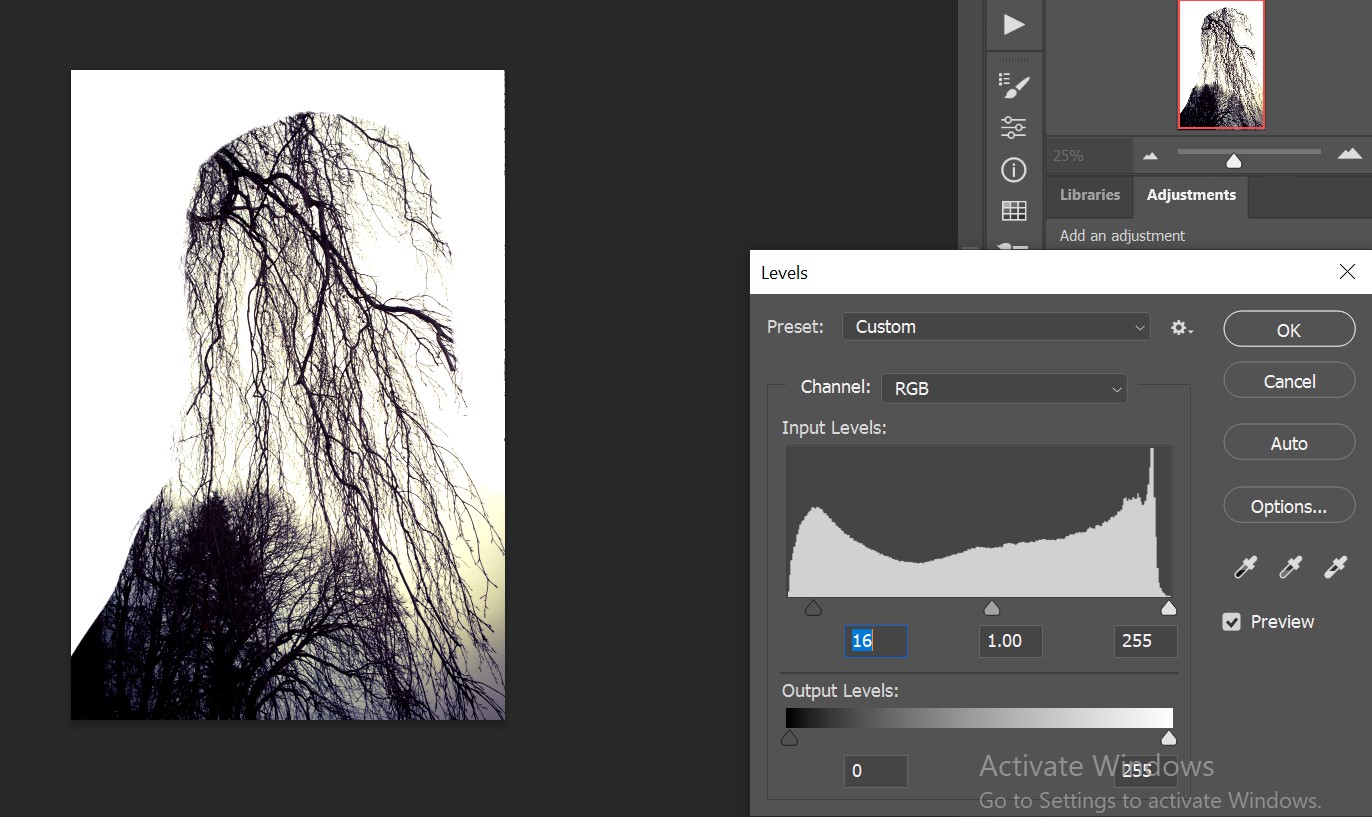Screen dimensions: 1372x817
Task: Click the input highlights slider handle
Action: point(1168,608)
